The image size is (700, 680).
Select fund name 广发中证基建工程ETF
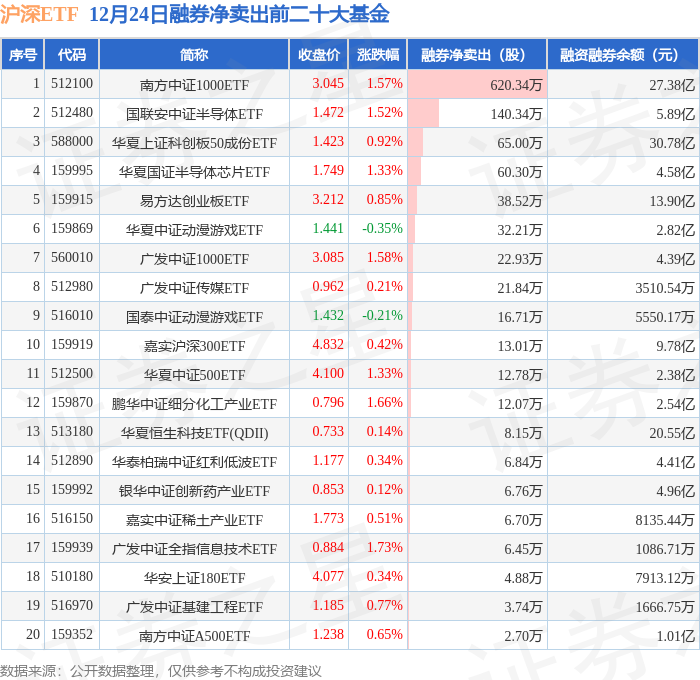[x=194, y=607]
